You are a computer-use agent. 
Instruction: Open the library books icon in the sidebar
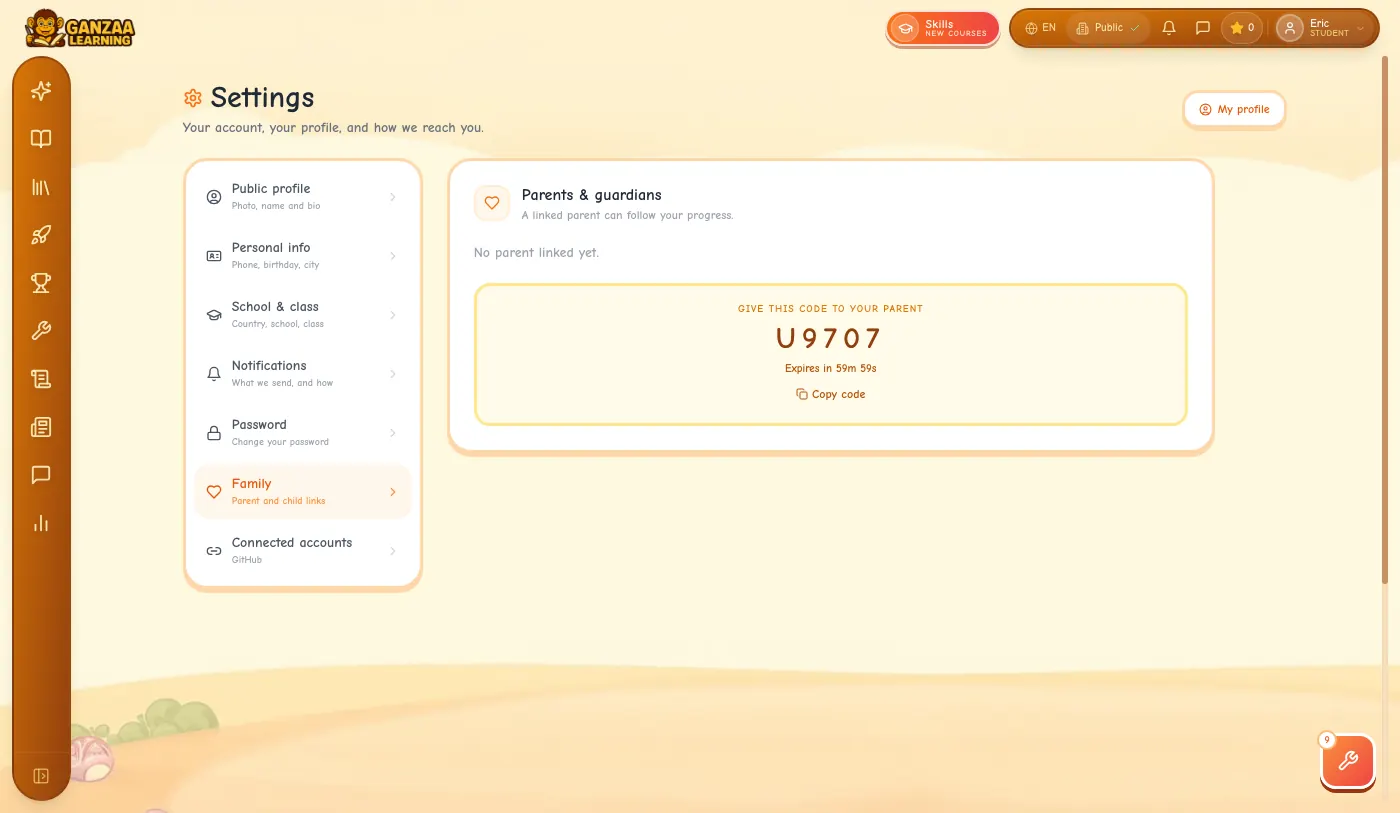[x=41, y=187]
